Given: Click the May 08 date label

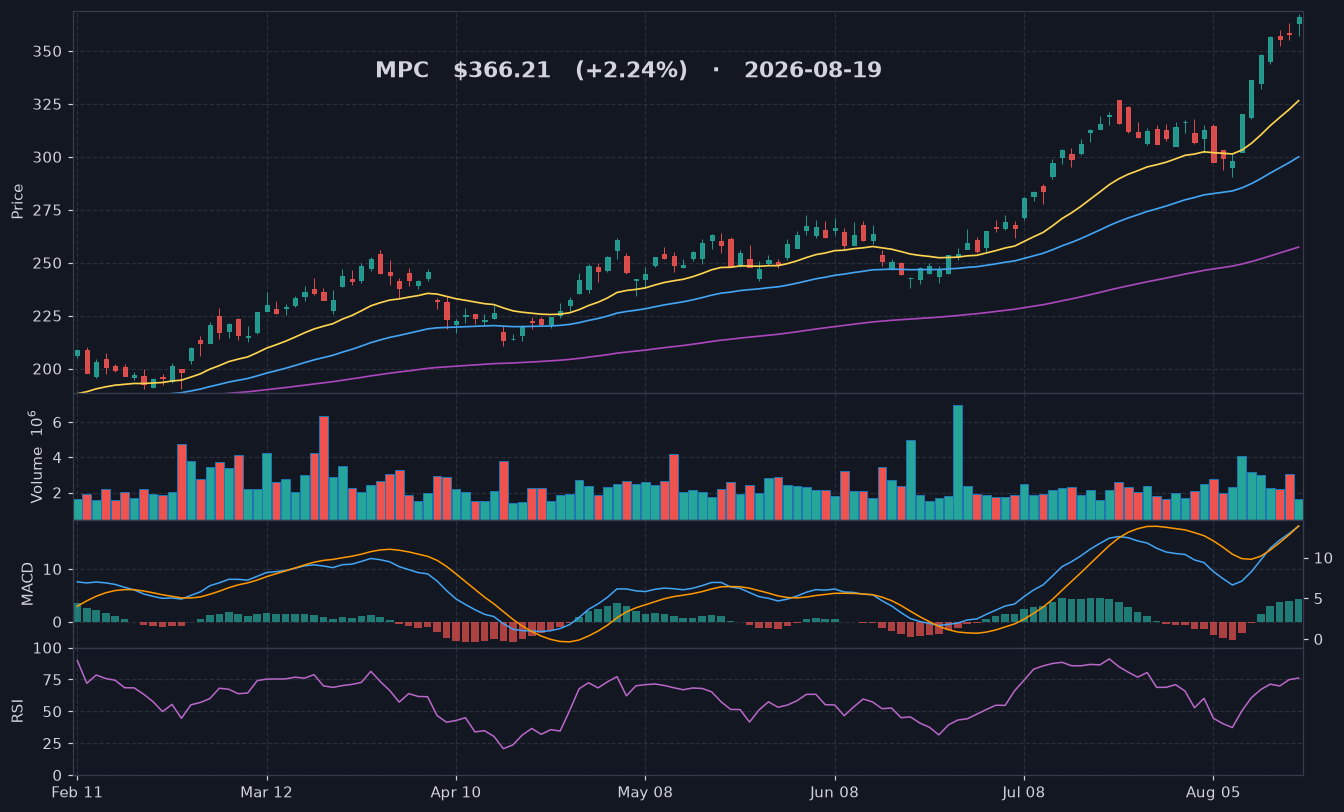Looking at the screenshot, I should point(645,792).
